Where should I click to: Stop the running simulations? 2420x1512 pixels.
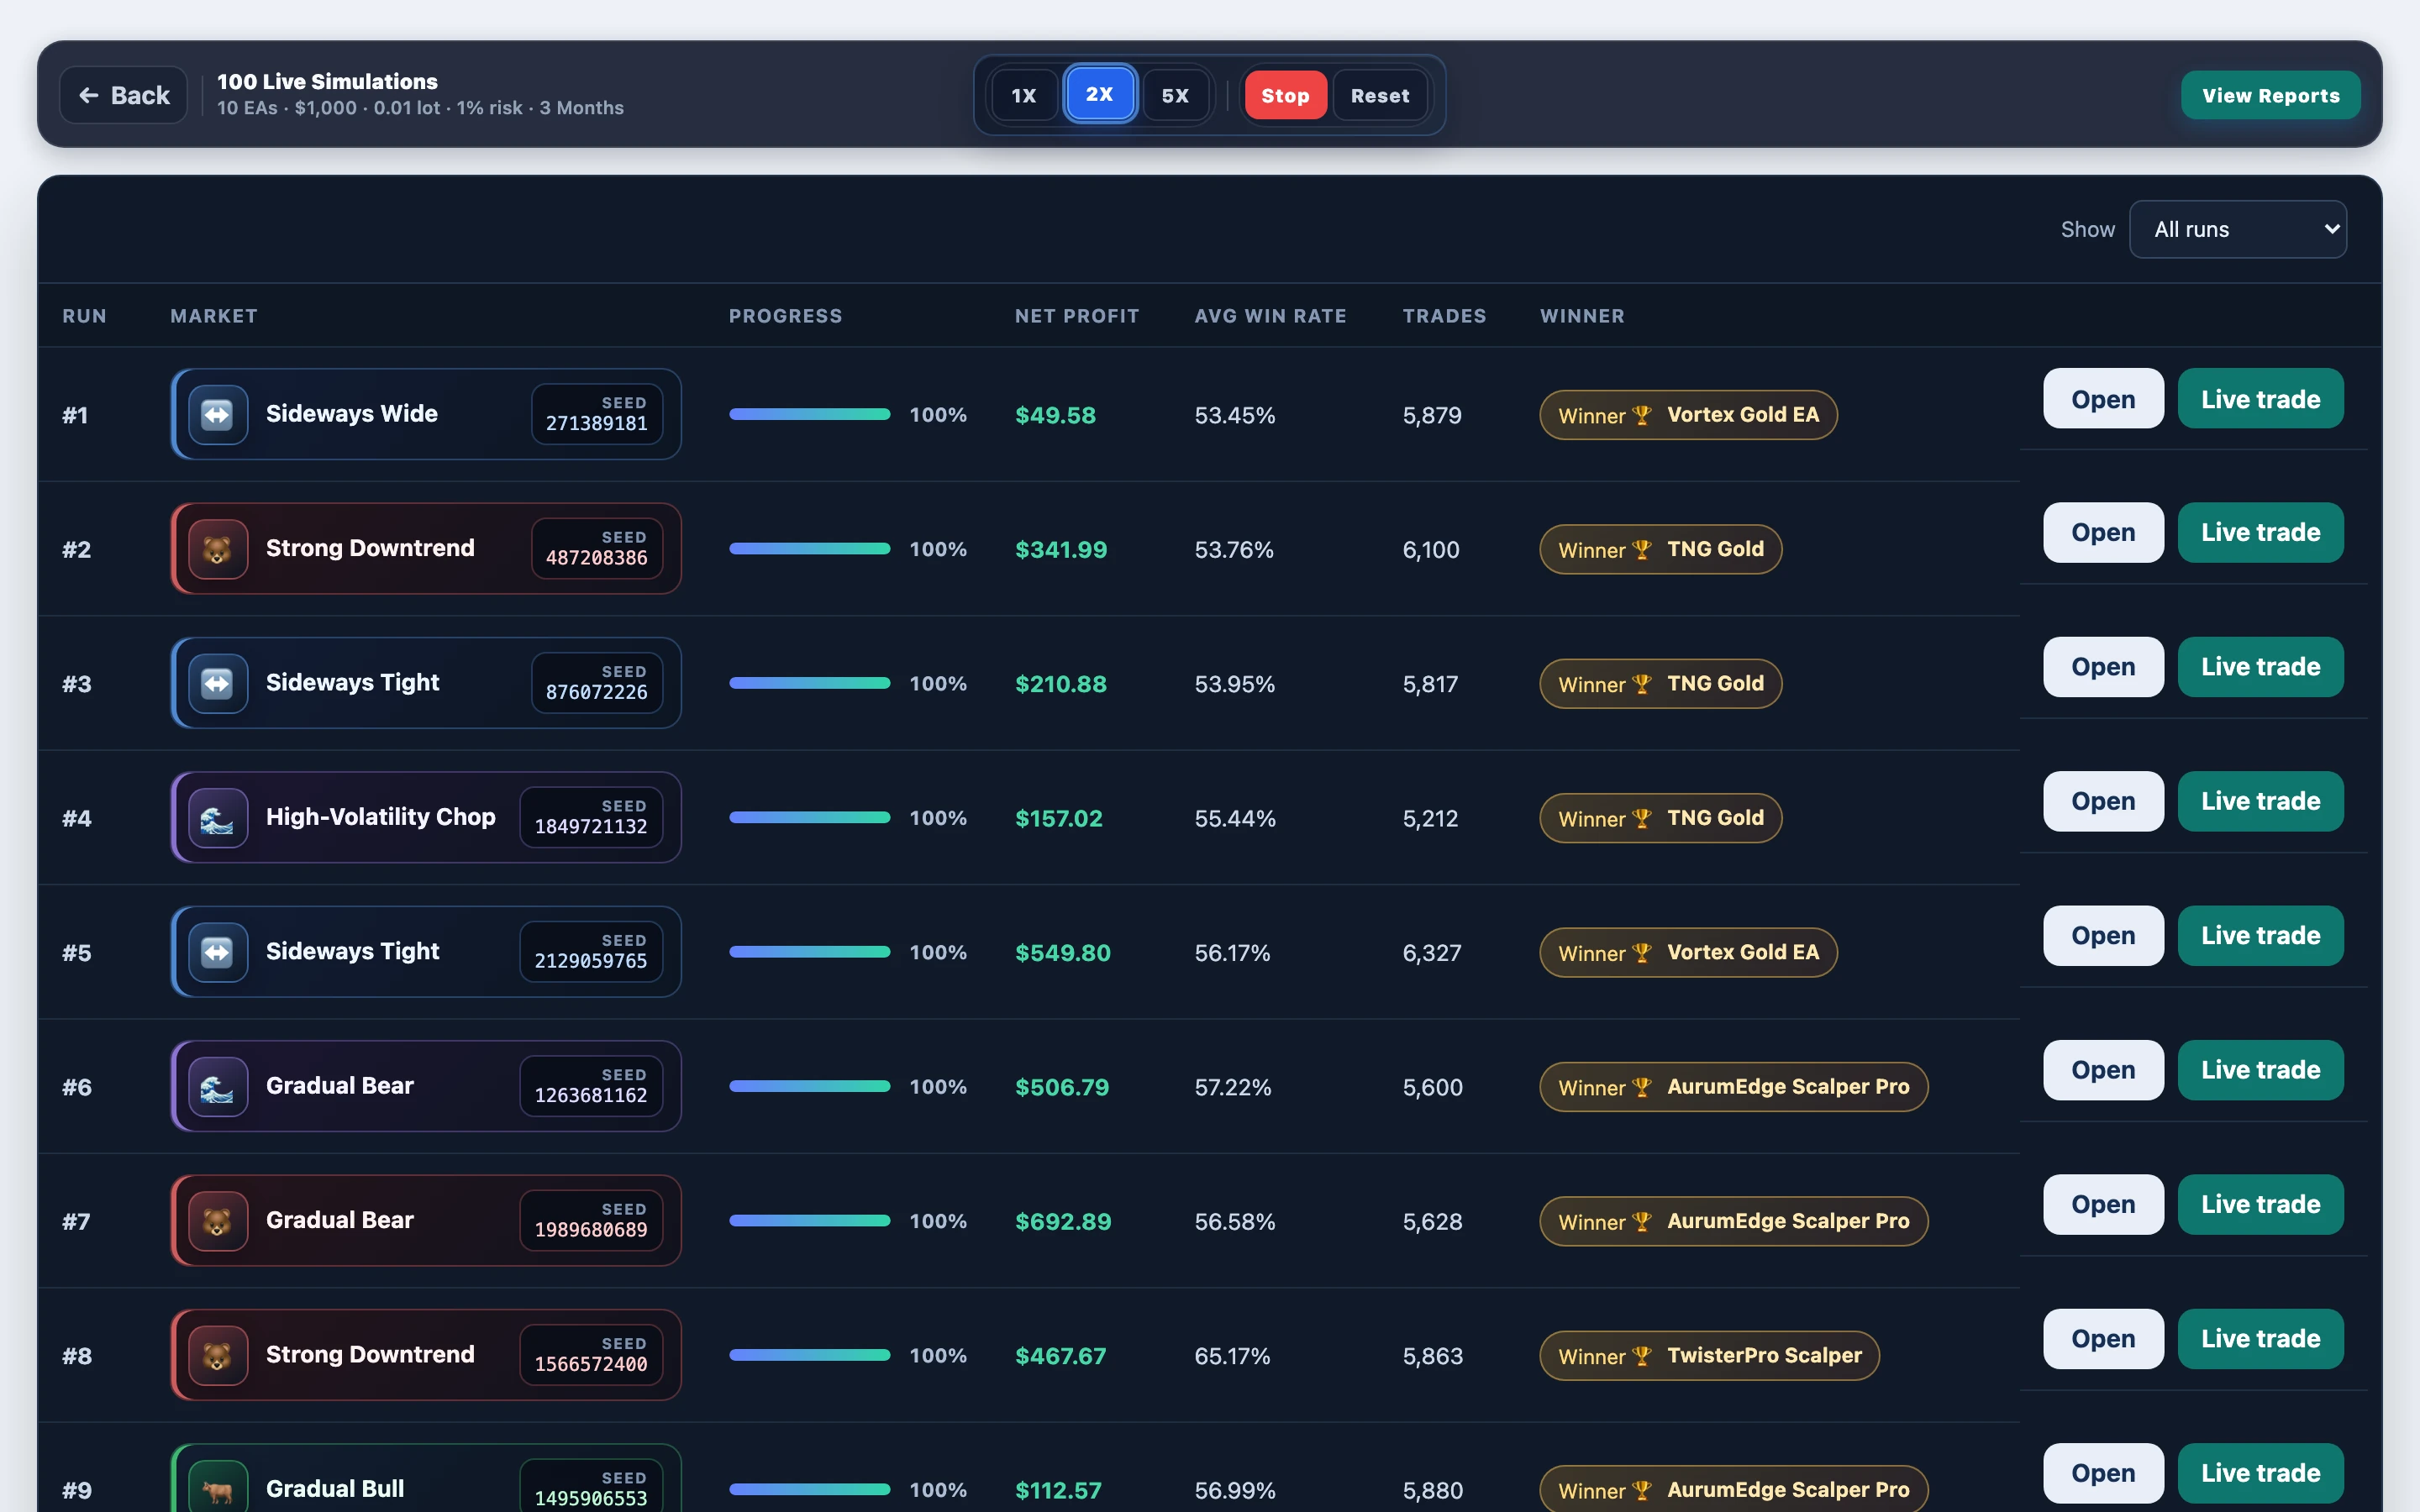(x=1285, y=95)
